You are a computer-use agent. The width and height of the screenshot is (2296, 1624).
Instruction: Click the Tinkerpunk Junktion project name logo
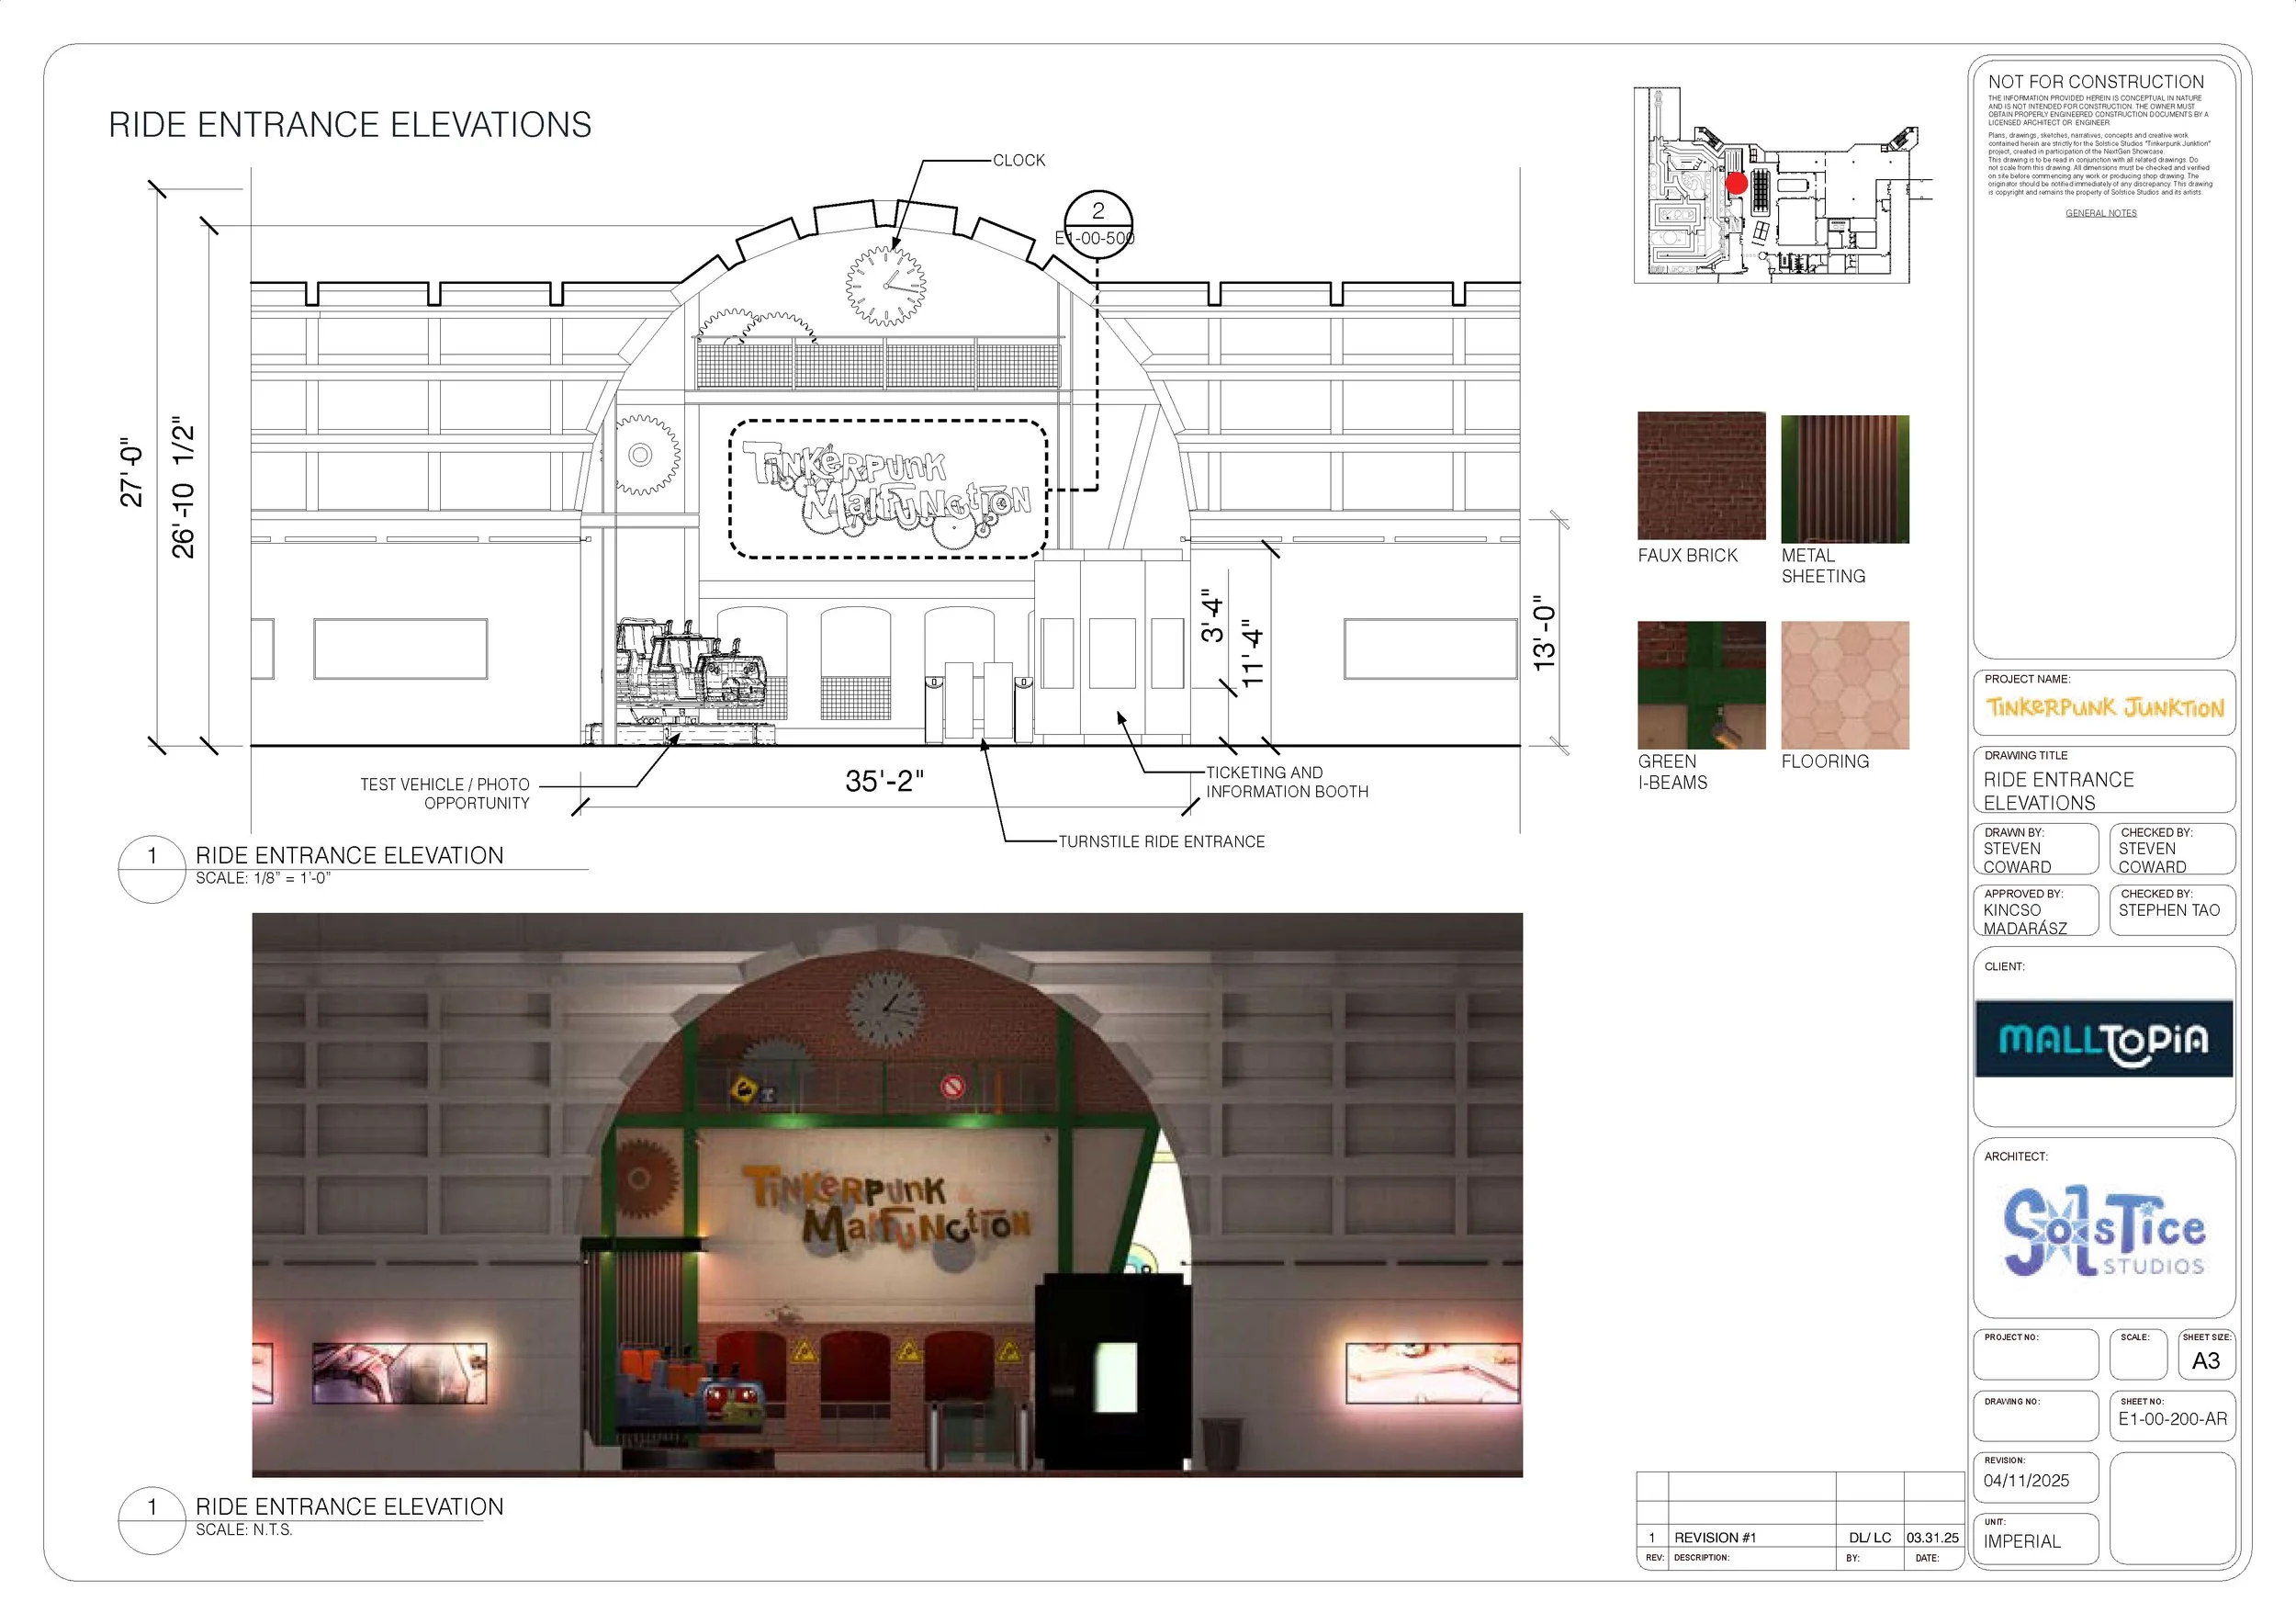2104,708
